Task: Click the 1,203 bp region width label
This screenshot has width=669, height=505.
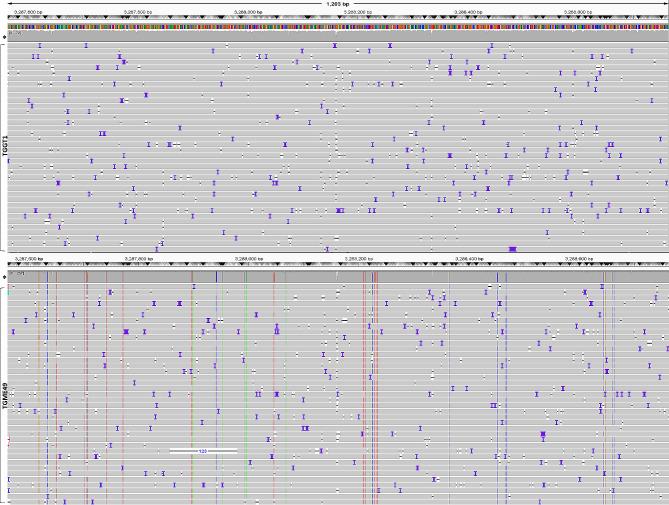Action: point(338,4)
